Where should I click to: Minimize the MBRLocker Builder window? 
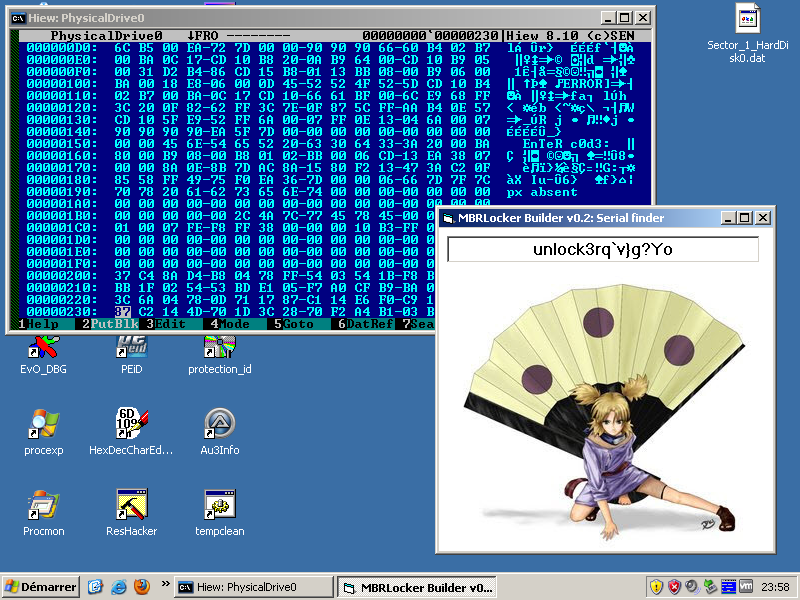coord(729,218)
